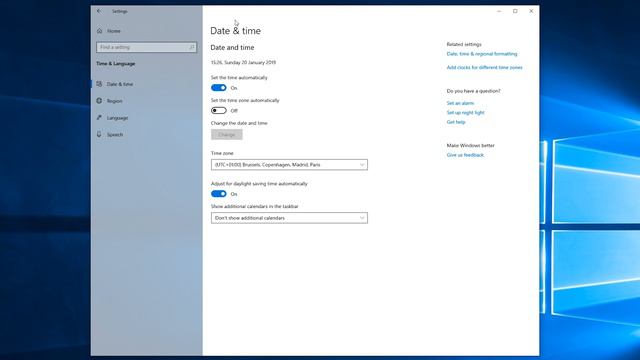The image size is (640, 360).
Task: Close the Settings window
Action: [x=531, y=11]
